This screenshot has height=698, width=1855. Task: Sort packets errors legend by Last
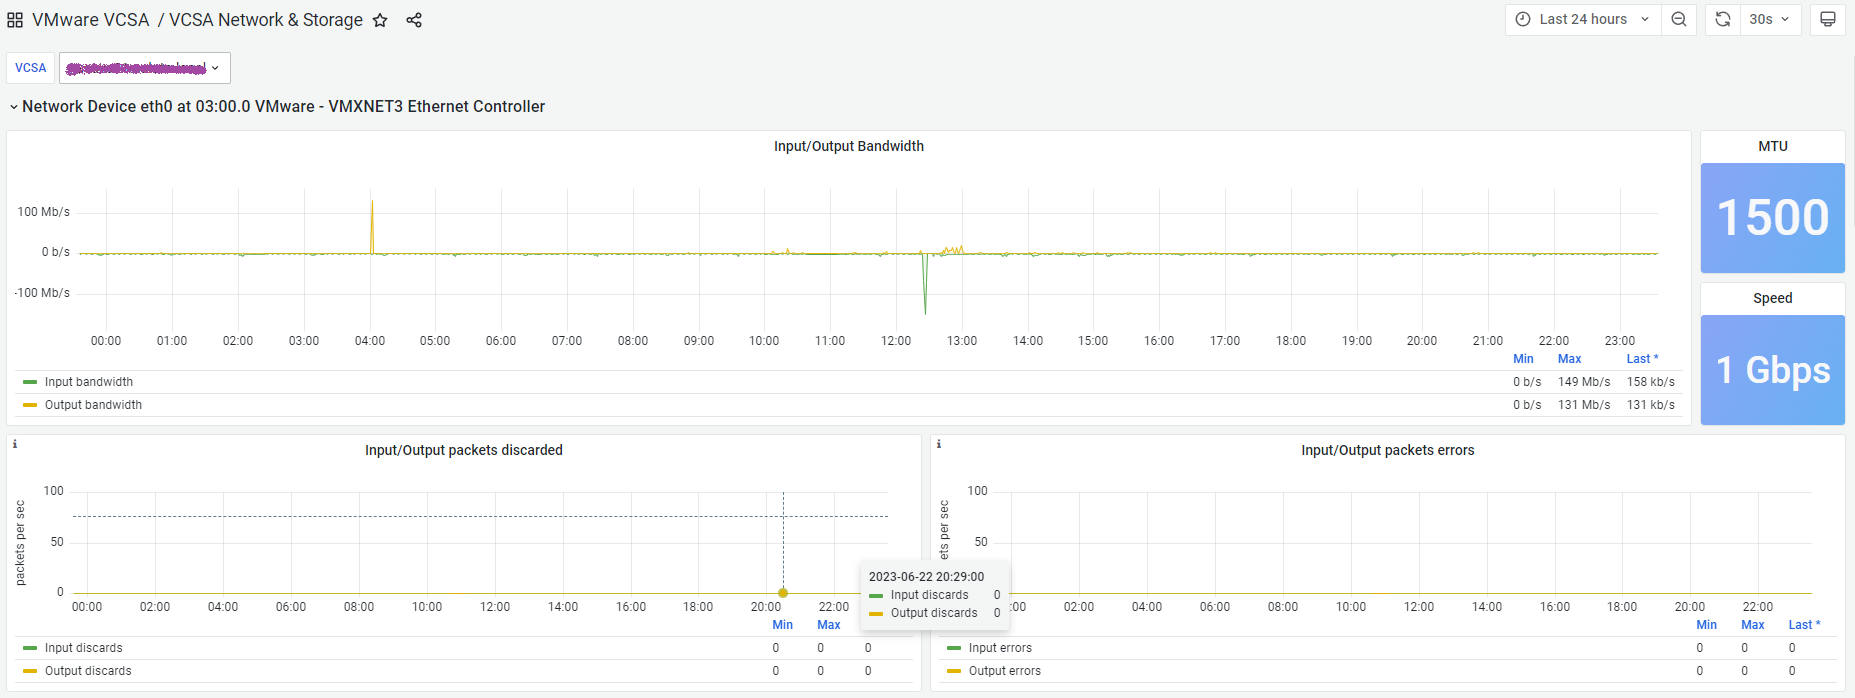click(1804, 625)
